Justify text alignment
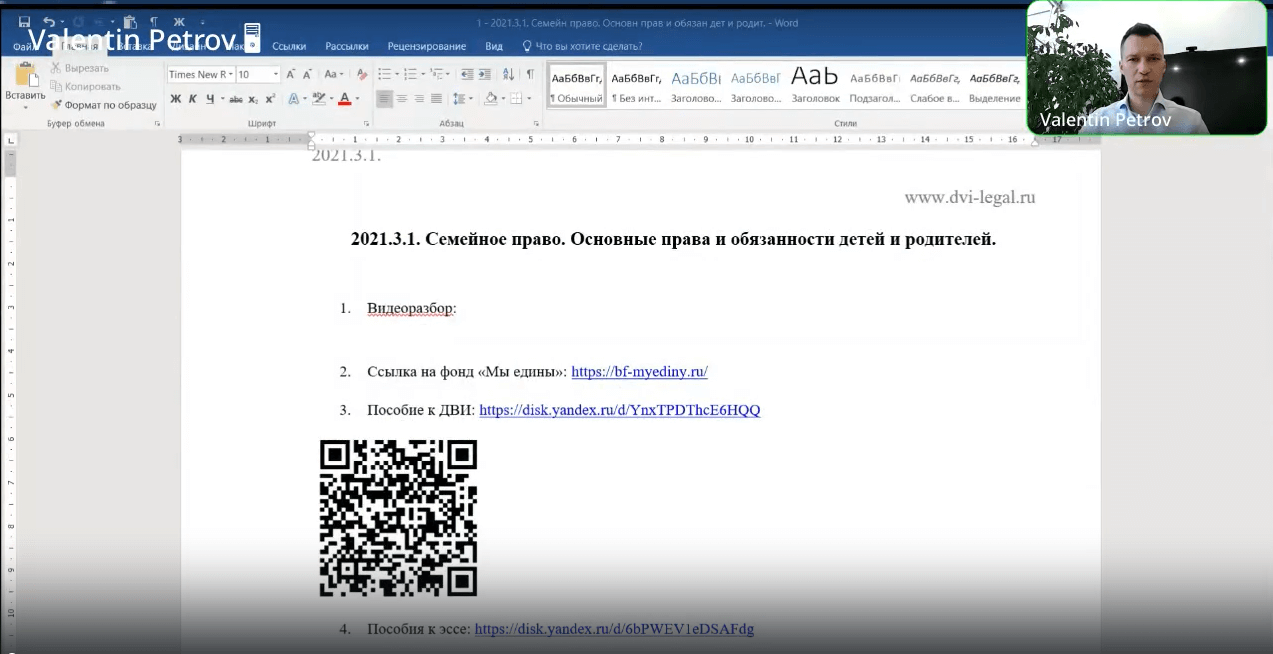The image size is (1273, 654). point(436,98)
